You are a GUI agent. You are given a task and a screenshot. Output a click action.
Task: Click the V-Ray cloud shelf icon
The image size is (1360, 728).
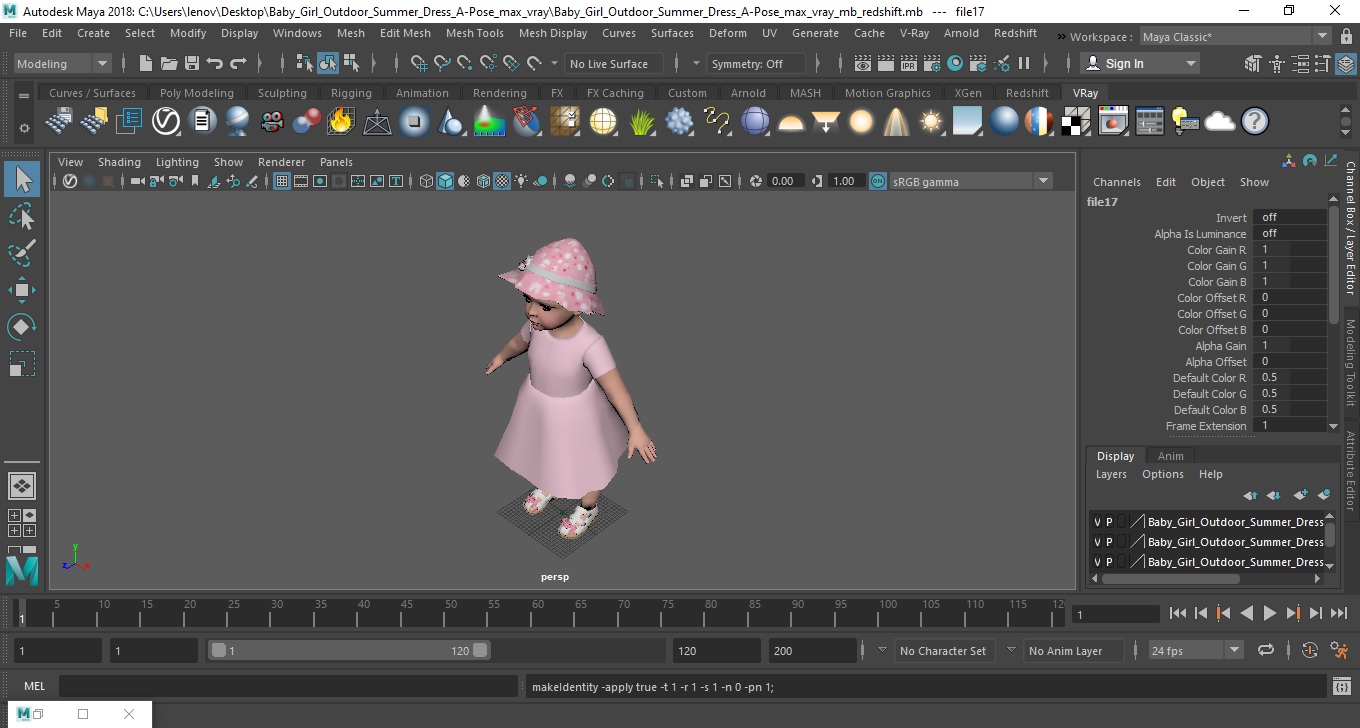[1219, 122]
